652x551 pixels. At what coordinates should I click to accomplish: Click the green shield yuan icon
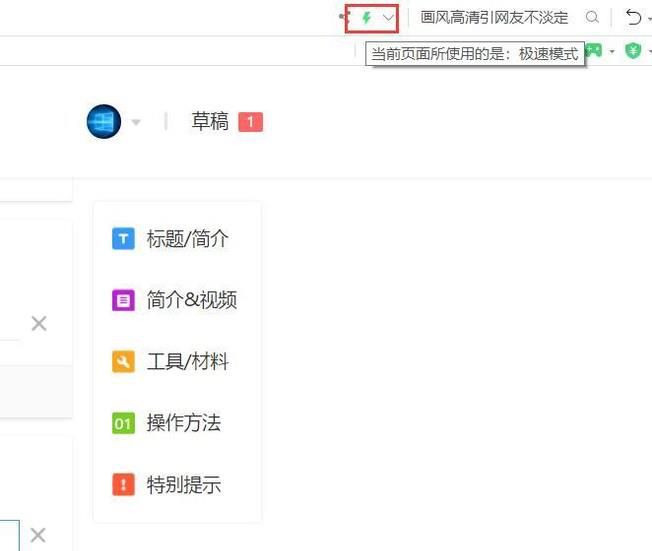[x=633, y=51]
